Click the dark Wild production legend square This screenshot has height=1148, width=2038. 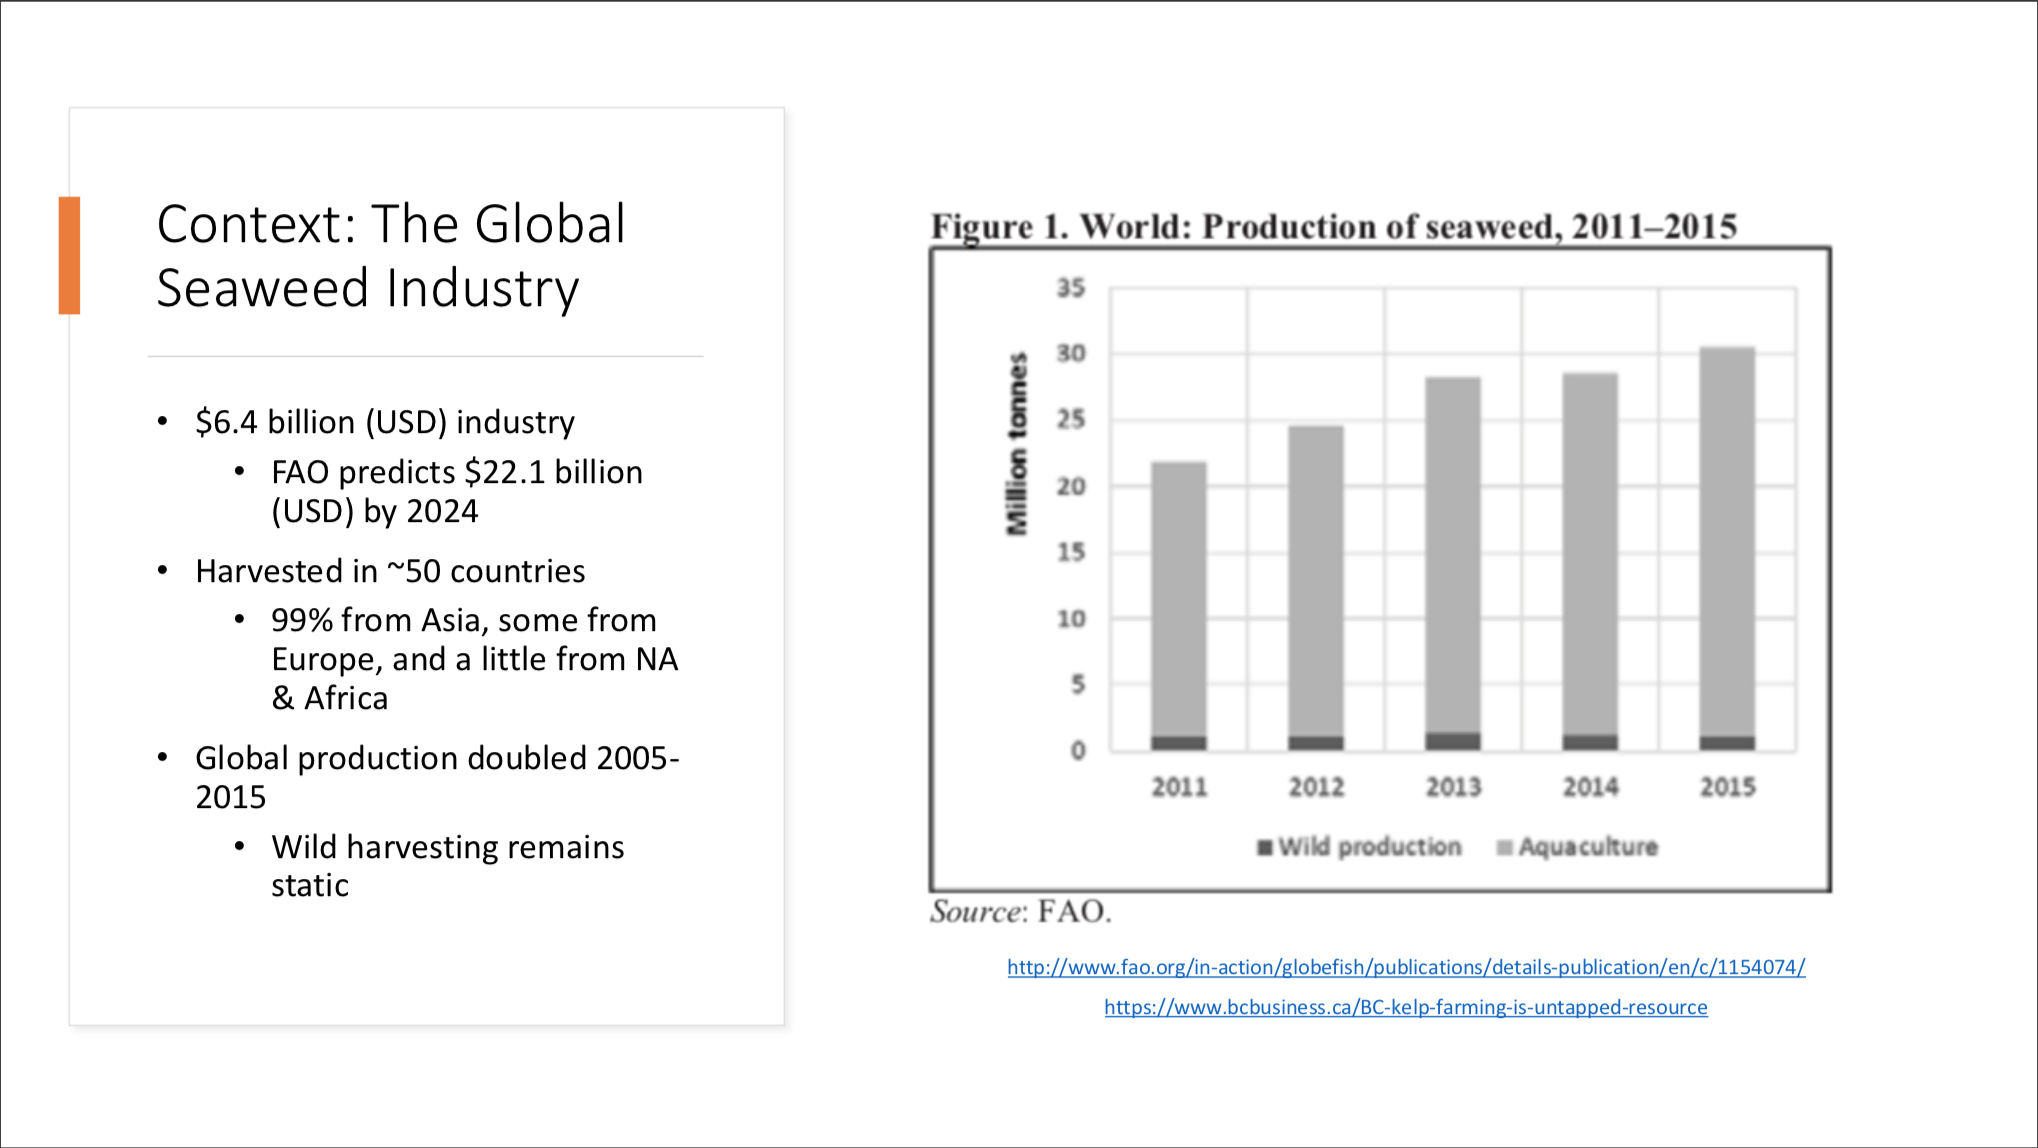click(x=1265, y=847)
